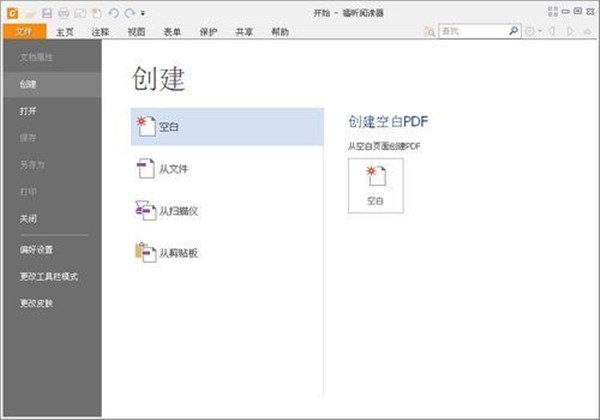
Task: Select 打开 in the file sidebar
Action: coord(28,111)
